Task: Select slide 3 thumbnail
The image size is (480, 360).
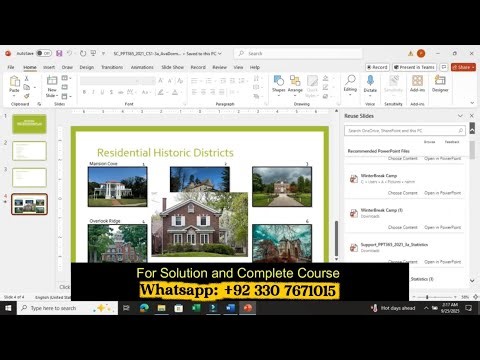Action: pyautogui.click(x=29, y=177)
